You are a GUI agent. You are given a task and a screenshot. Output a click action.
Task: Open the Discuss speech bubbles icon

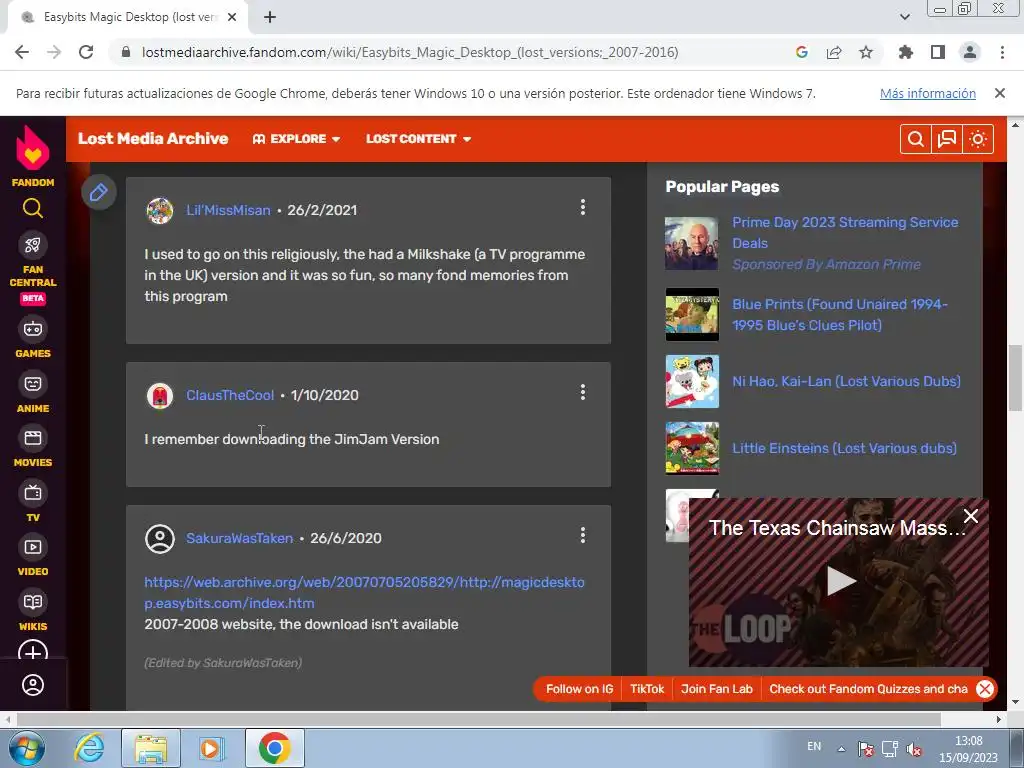[947, 139]
